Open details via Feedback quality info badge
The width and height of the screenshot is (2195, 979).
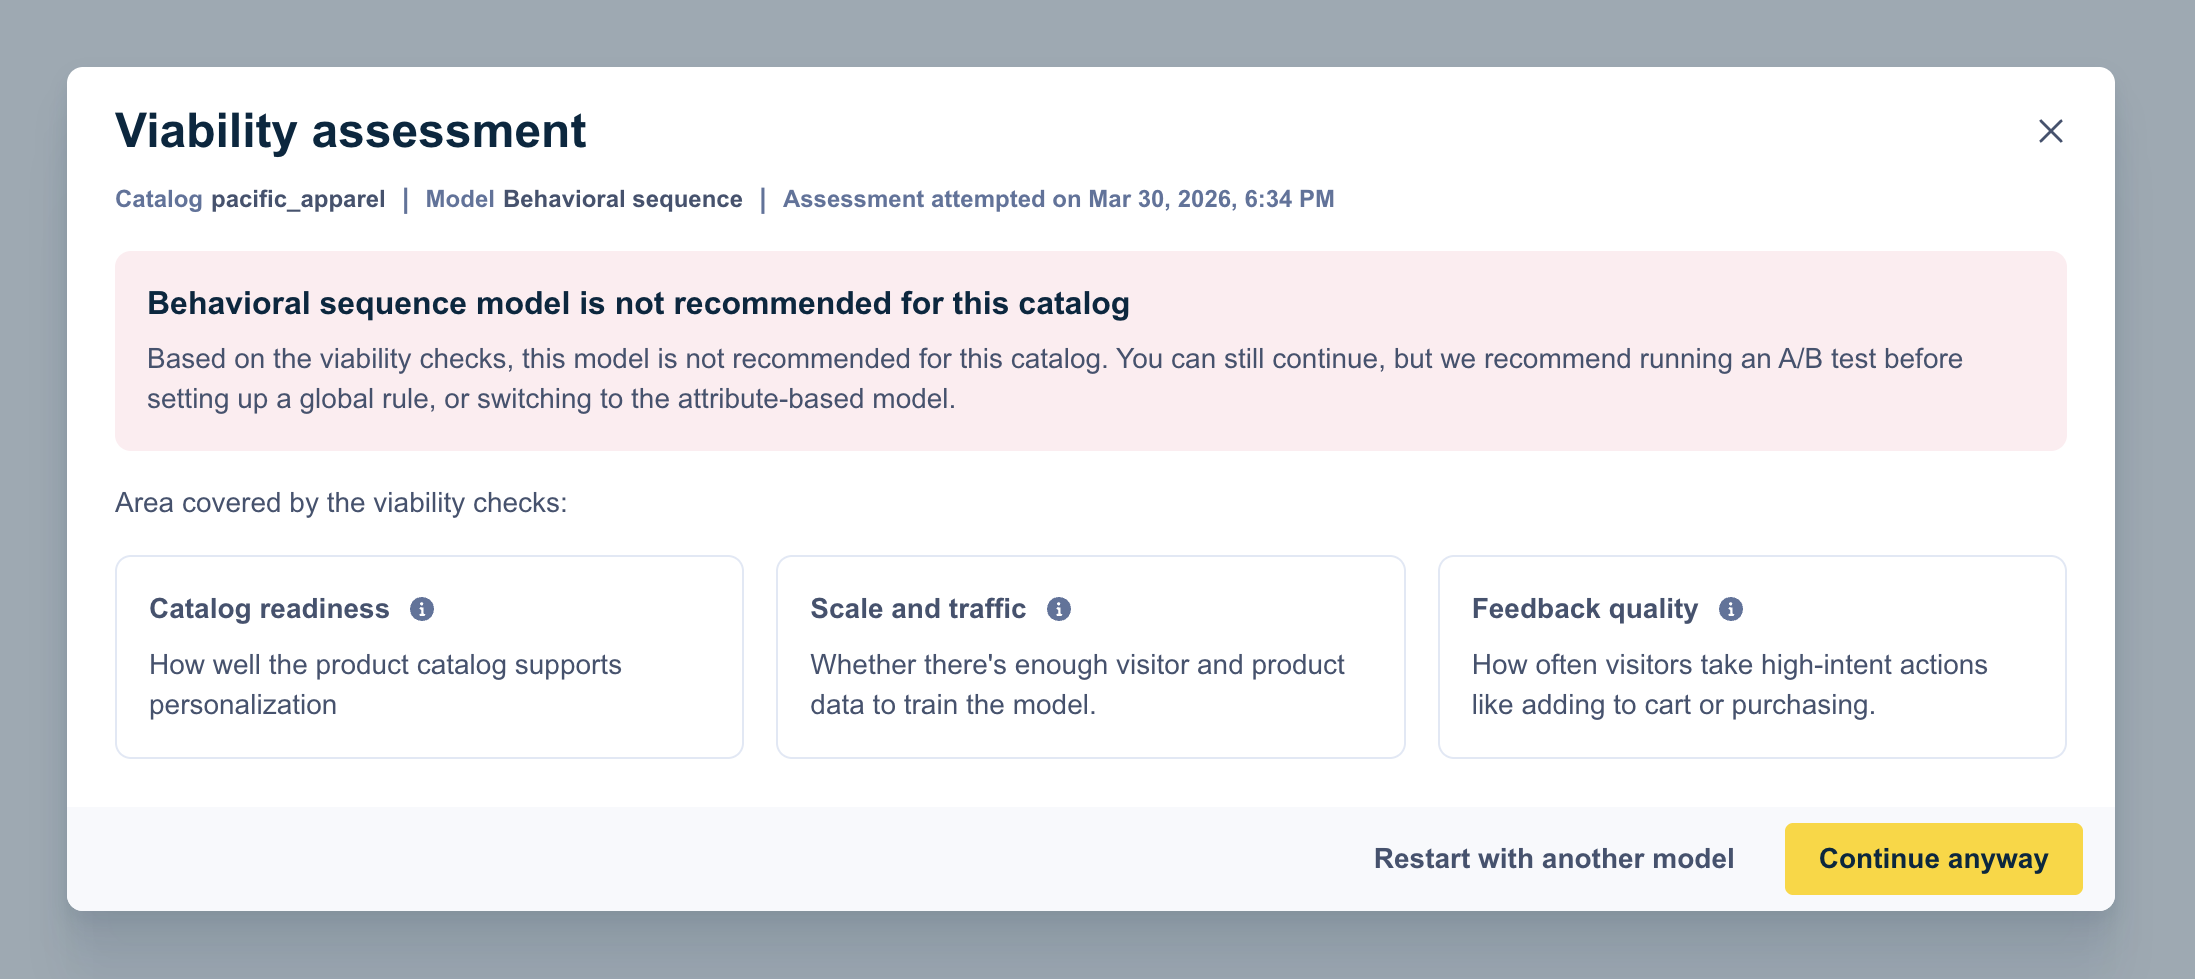[x=1730, y=608]
